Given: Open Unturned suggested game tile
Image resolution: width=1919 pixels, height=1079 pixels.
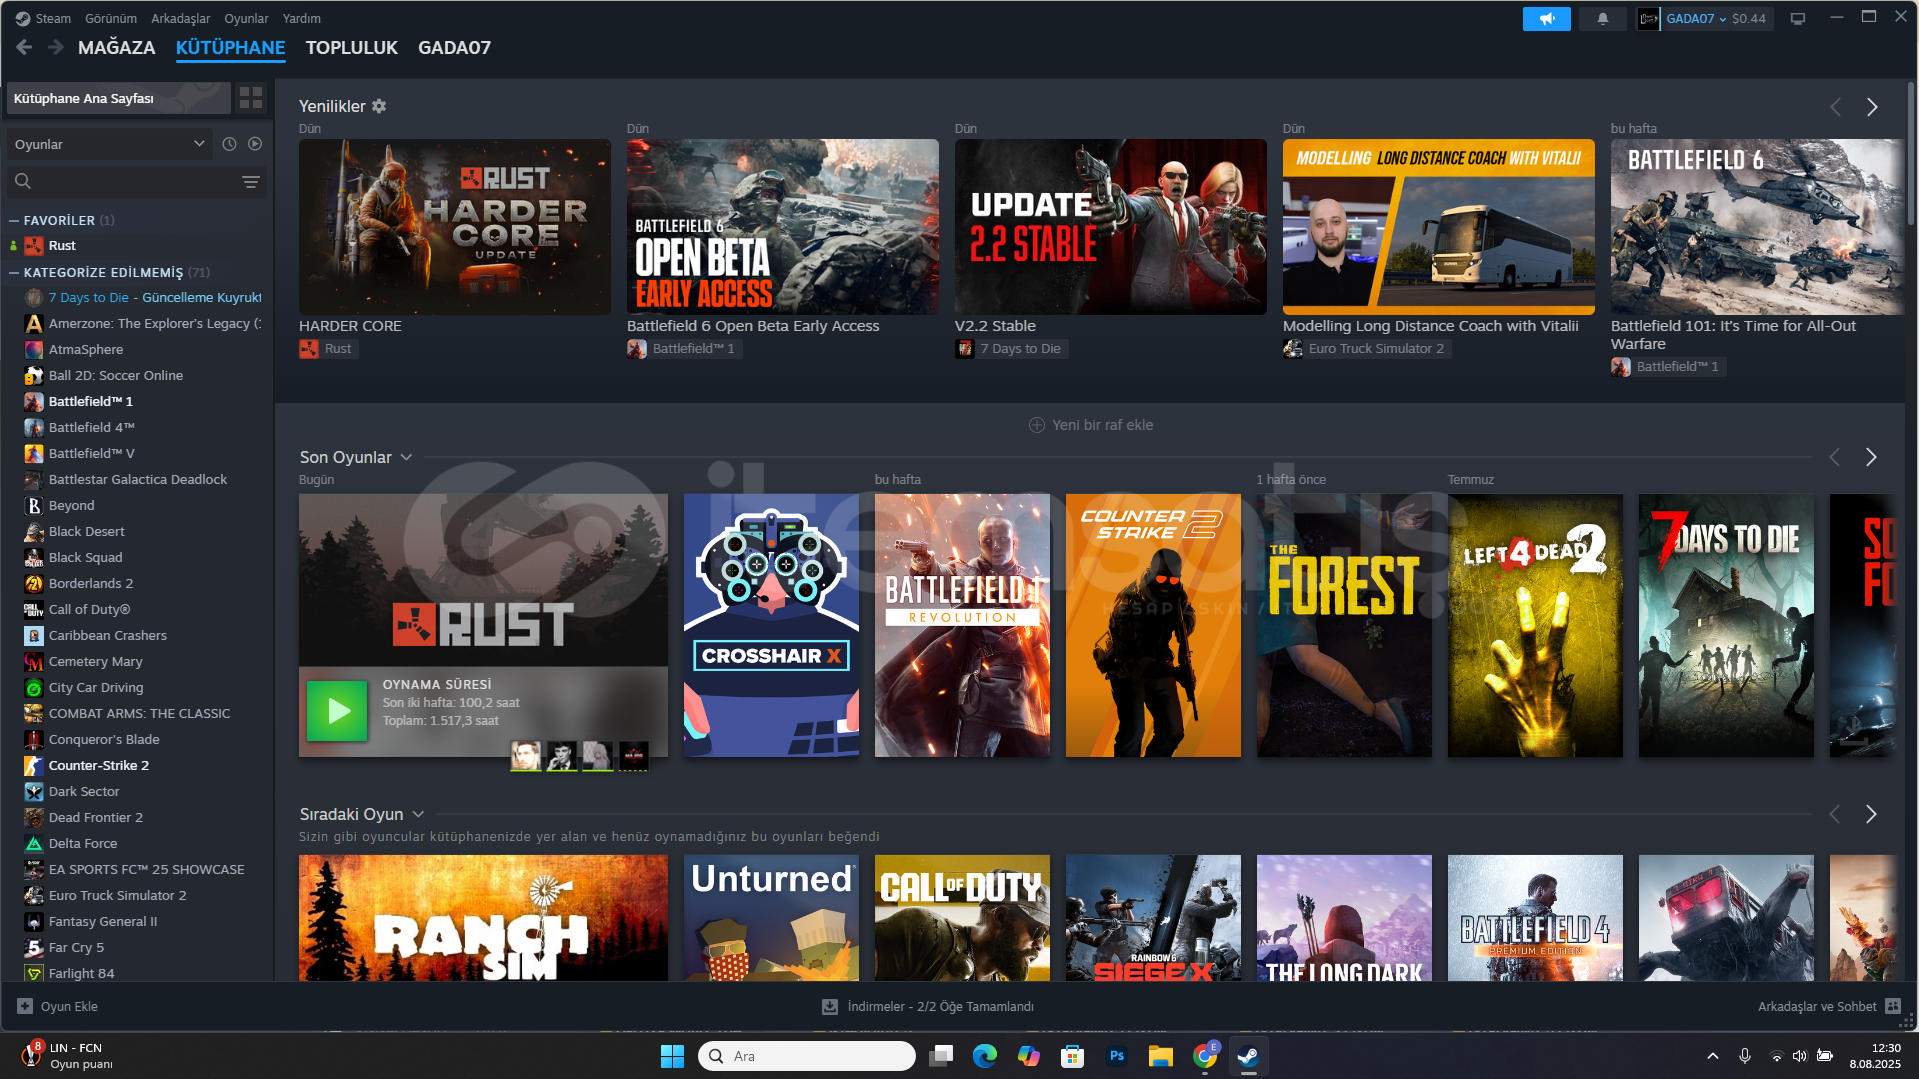Looking at the screenshot, I should click(x=771, y=917).
